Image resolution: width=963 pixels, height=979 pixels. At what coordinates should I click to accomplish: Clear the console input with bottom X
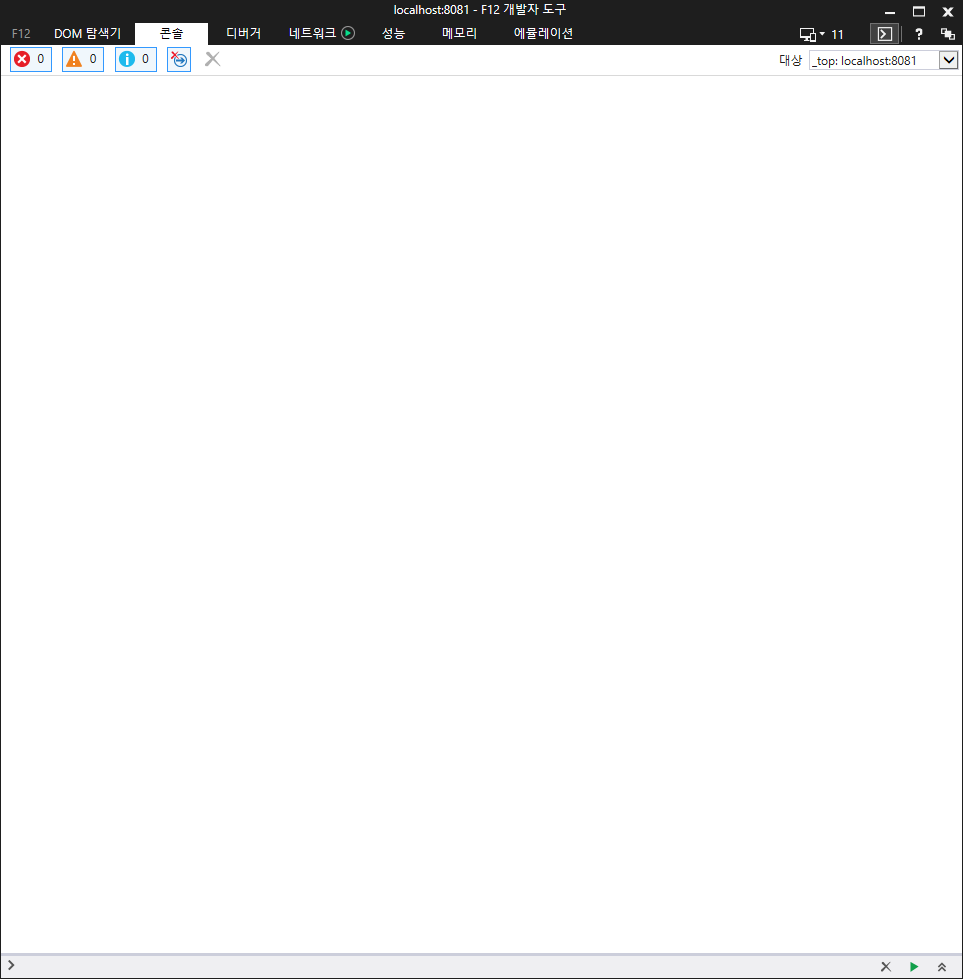click(x=886, y=967)
